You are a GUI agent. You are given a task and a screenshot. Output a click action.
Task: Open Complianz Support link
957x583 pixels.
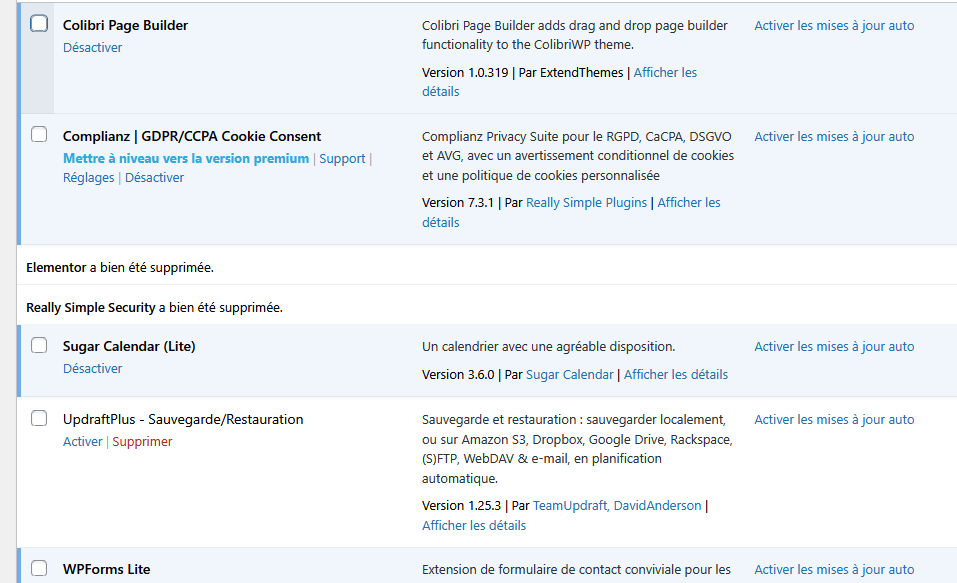[x=342, y=158]
